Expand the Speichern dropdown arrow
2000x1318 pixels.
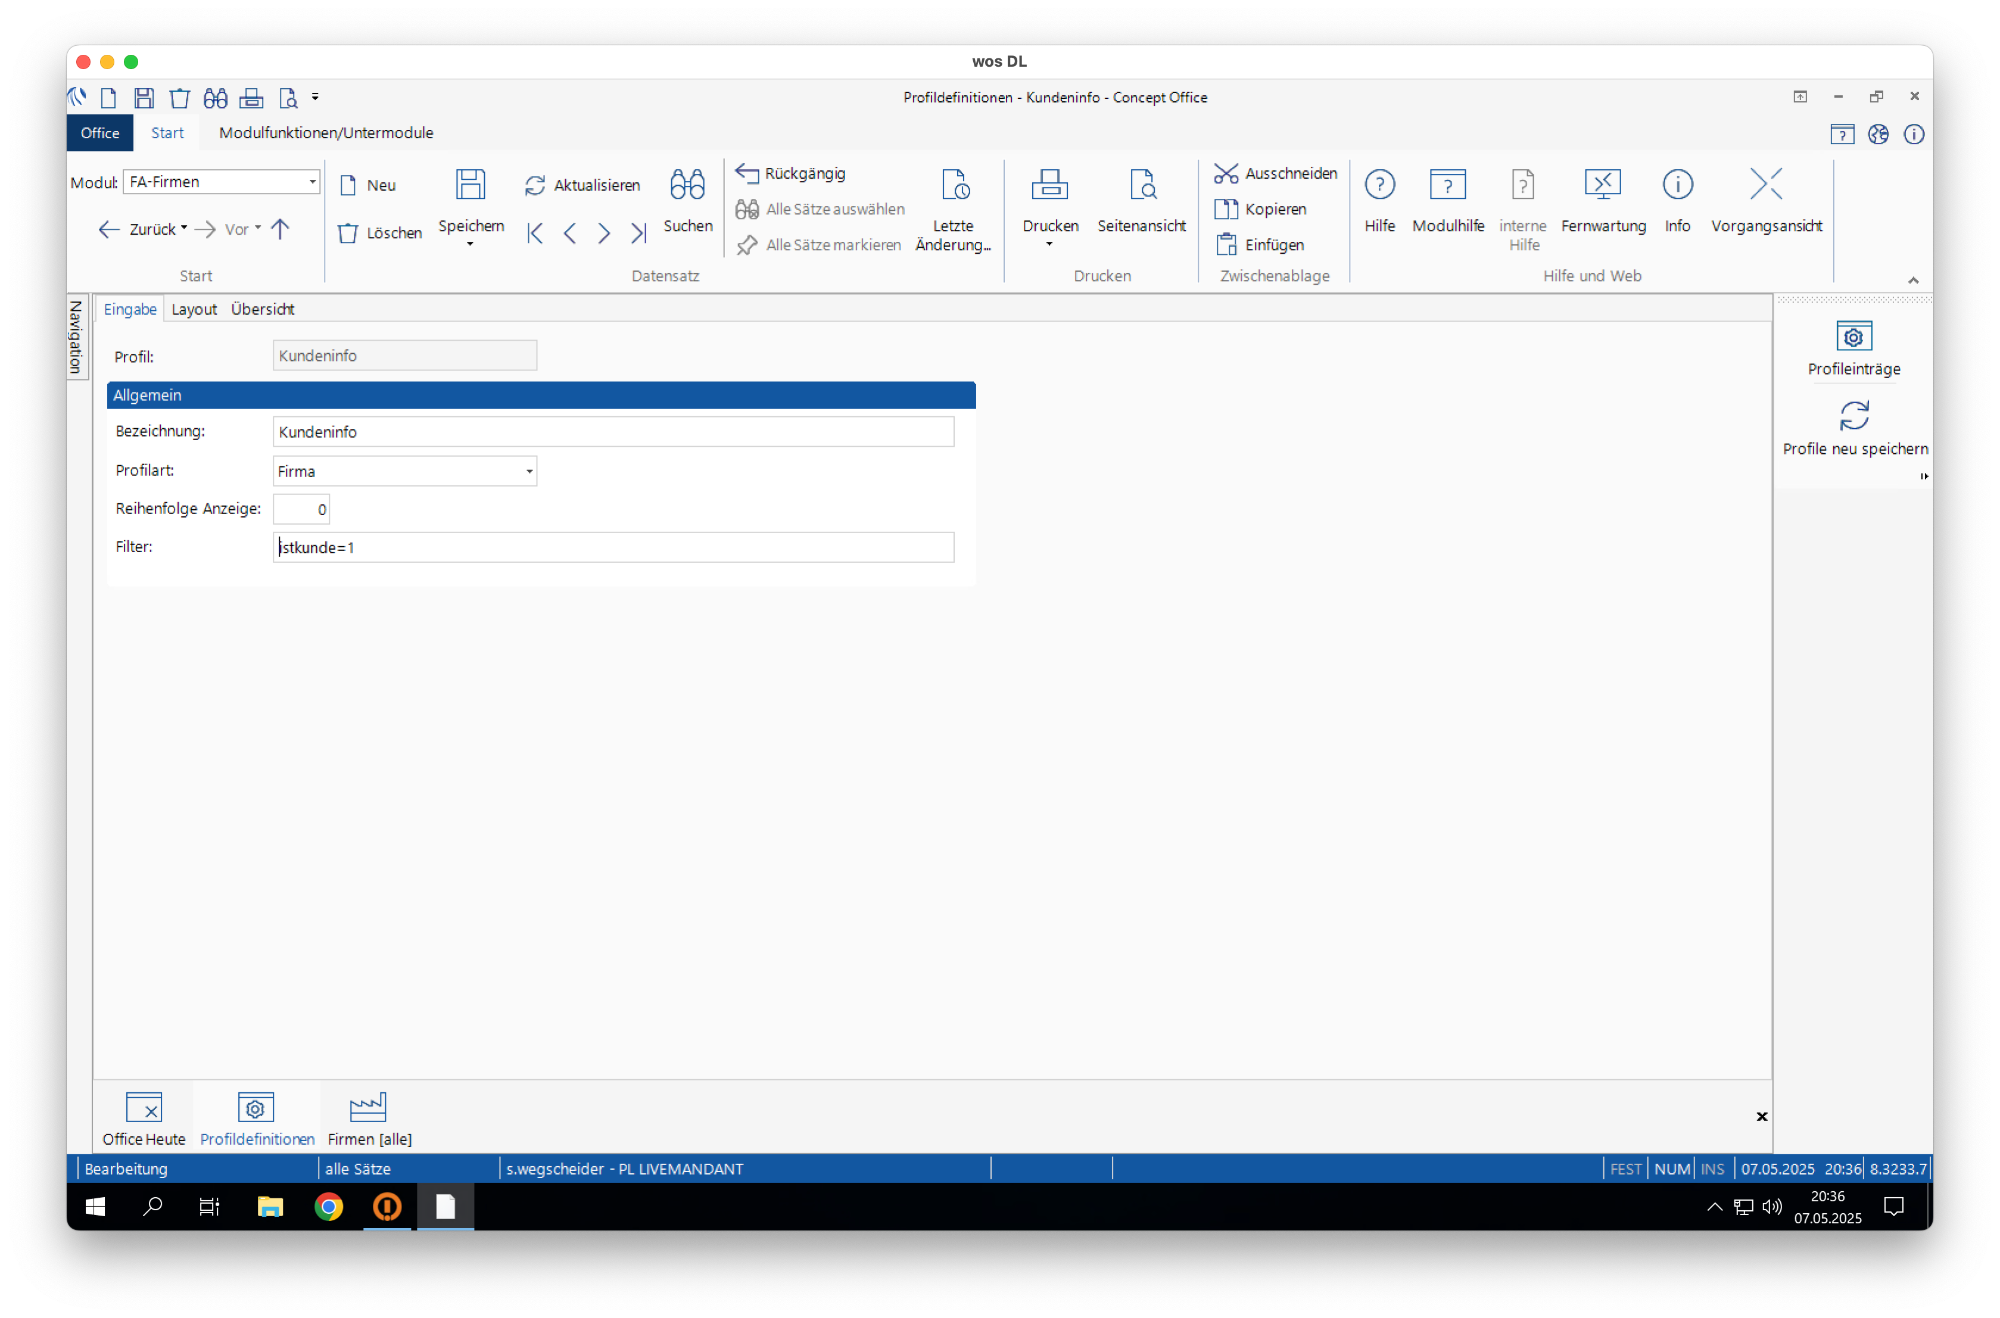(x=470, y=244)
